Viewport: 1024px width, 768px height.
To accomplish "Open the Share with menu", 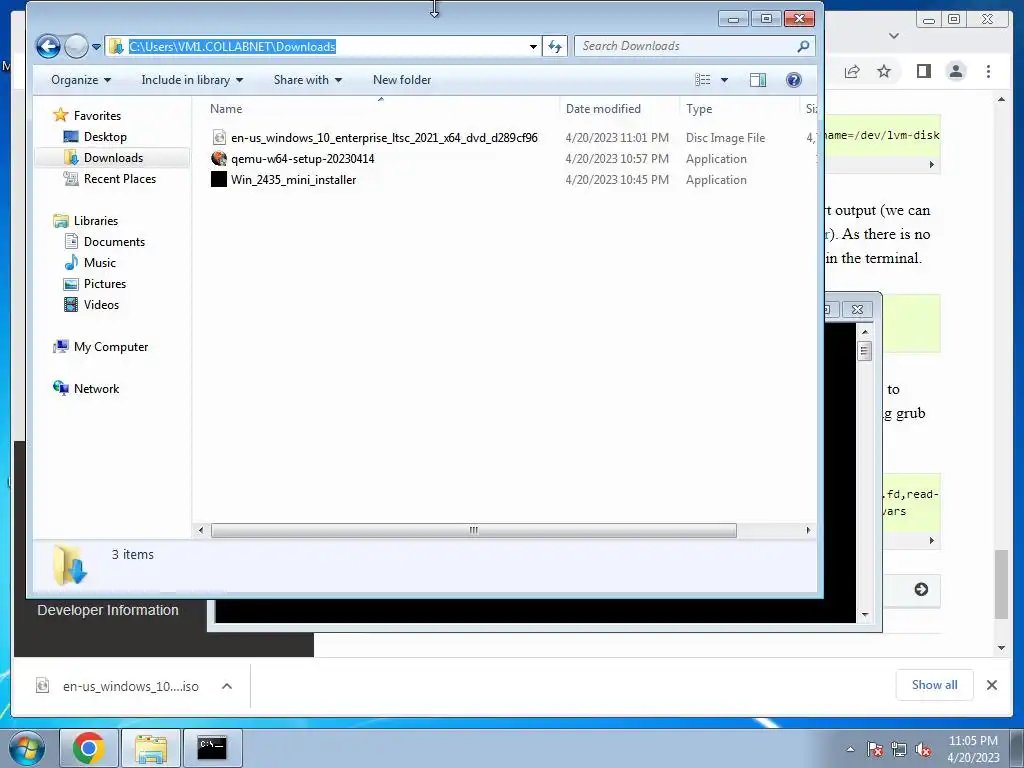I will point(308,80).
